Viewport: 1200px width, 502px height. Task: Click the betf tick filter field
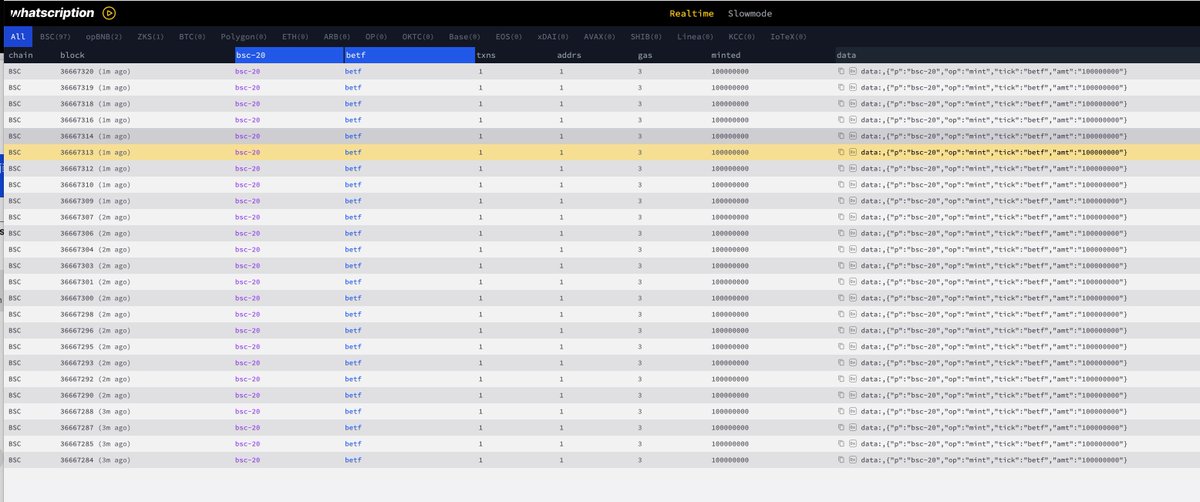point(409,55)
